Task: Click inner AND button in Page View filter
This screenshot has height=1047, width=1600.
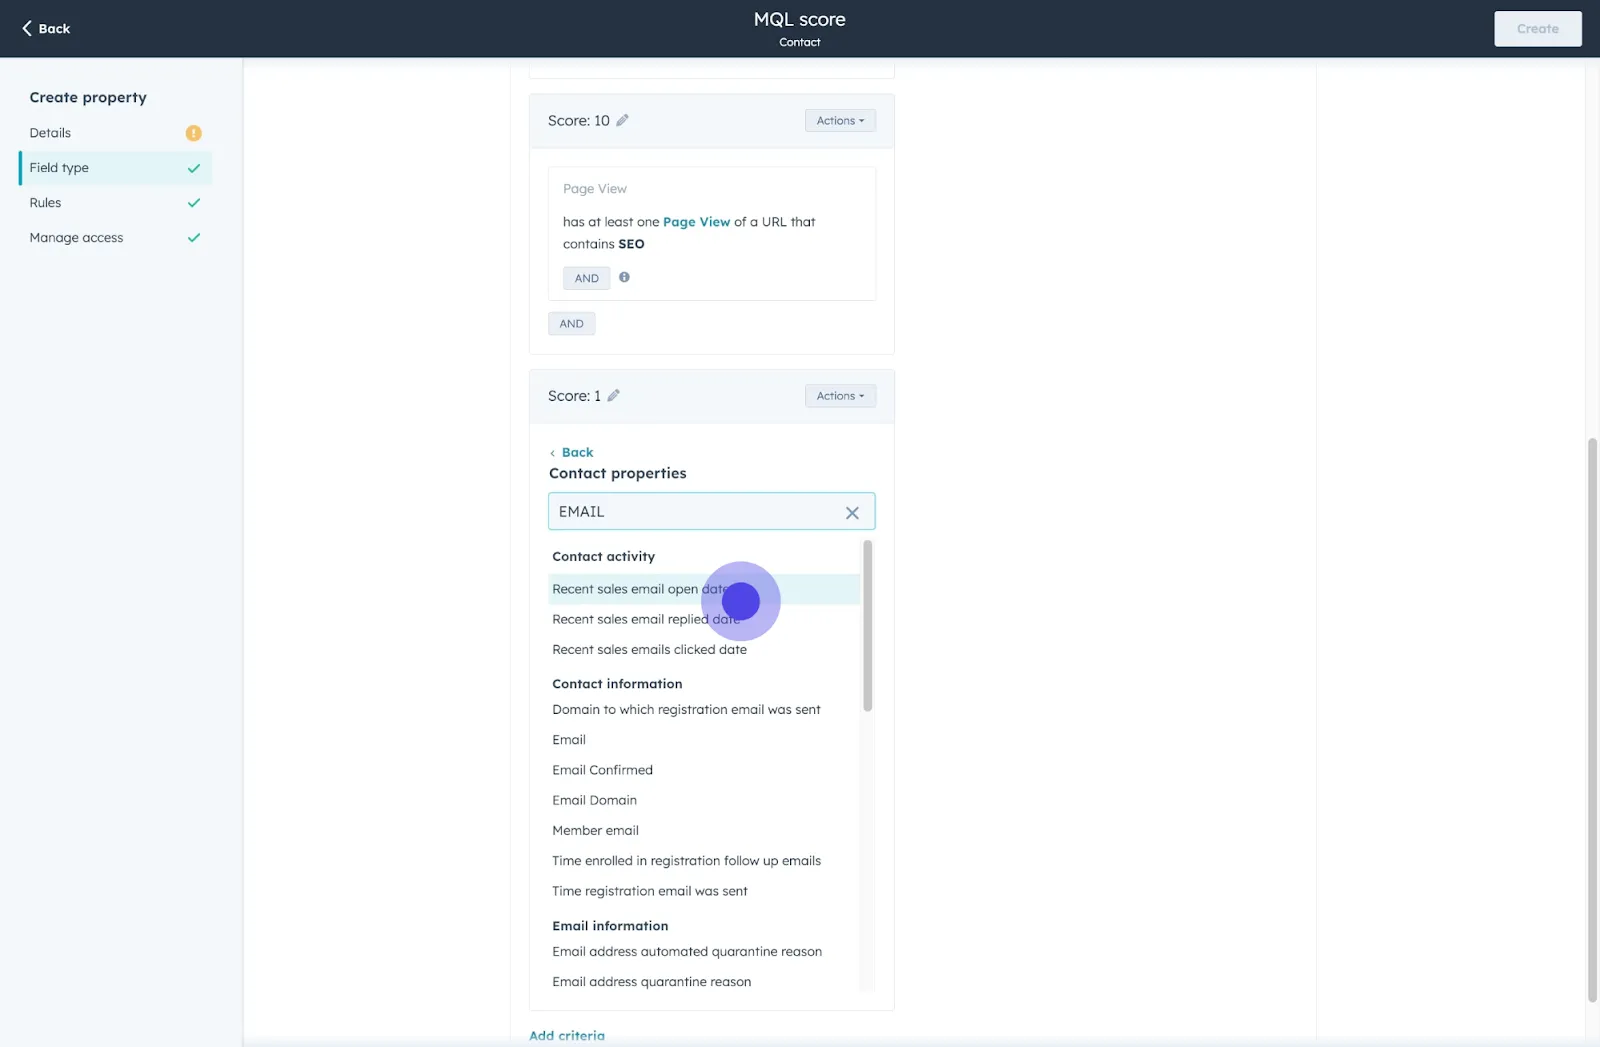Action: pyautogui.click(x=587, y=278)
